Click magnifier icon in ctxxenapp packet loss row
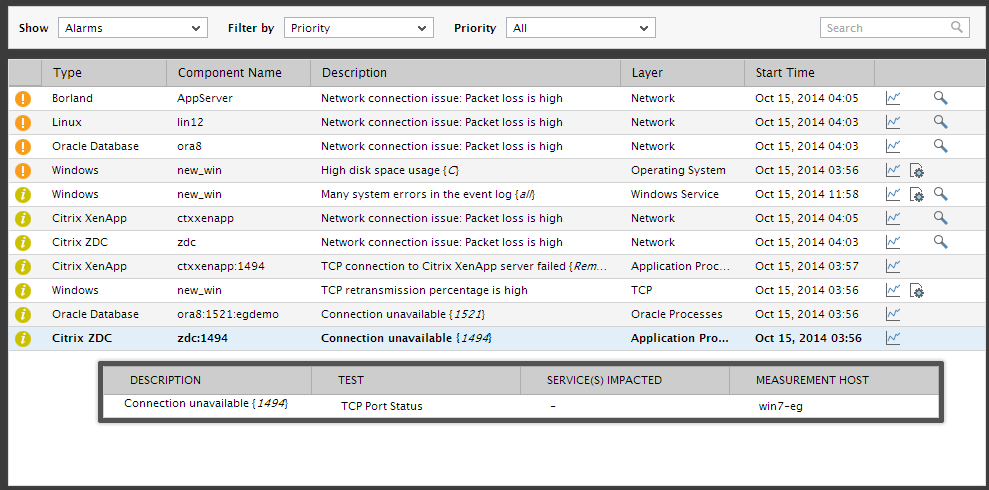989x490 pixels. pos(940,218)
